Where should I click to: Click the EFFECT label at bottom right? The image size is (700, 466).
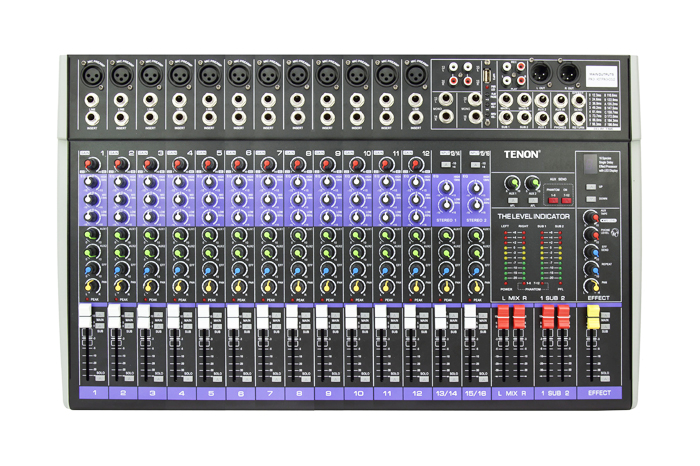coord(599,394)
